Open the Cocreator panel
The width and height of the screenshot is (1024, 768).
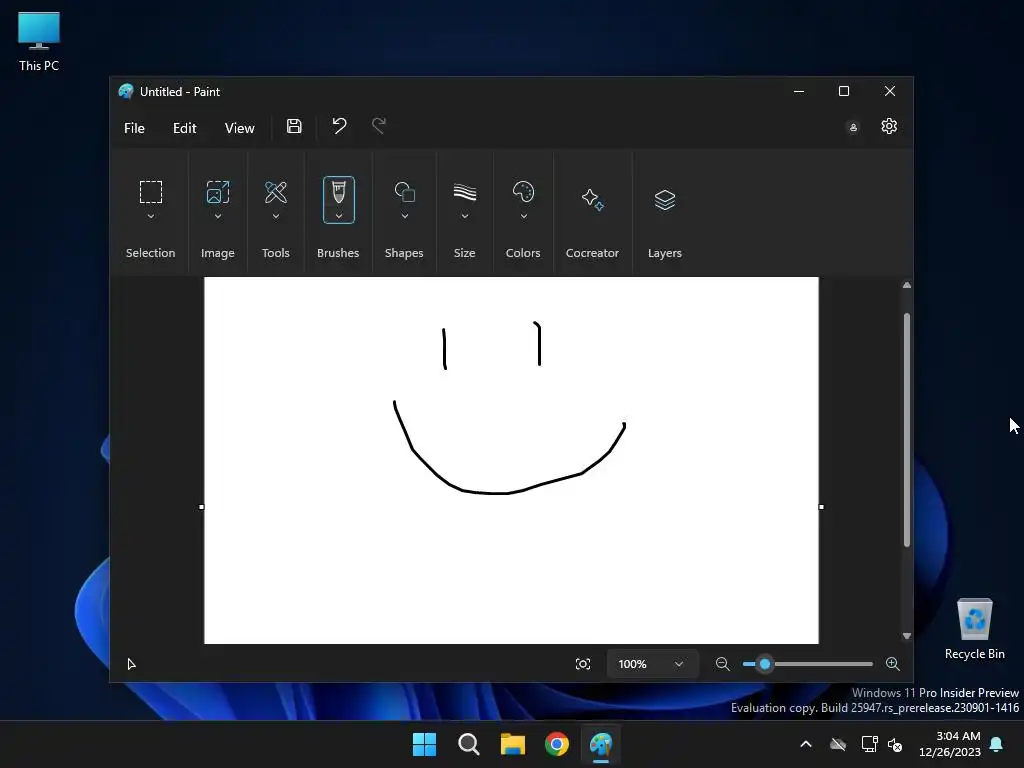click(x=592, y=200)
